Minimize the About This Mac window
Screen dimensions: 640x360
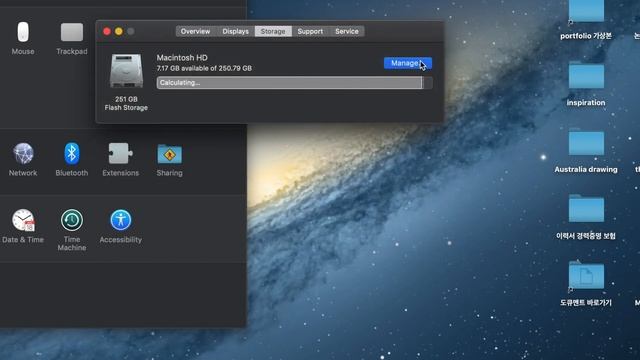(x=119, y=31)
